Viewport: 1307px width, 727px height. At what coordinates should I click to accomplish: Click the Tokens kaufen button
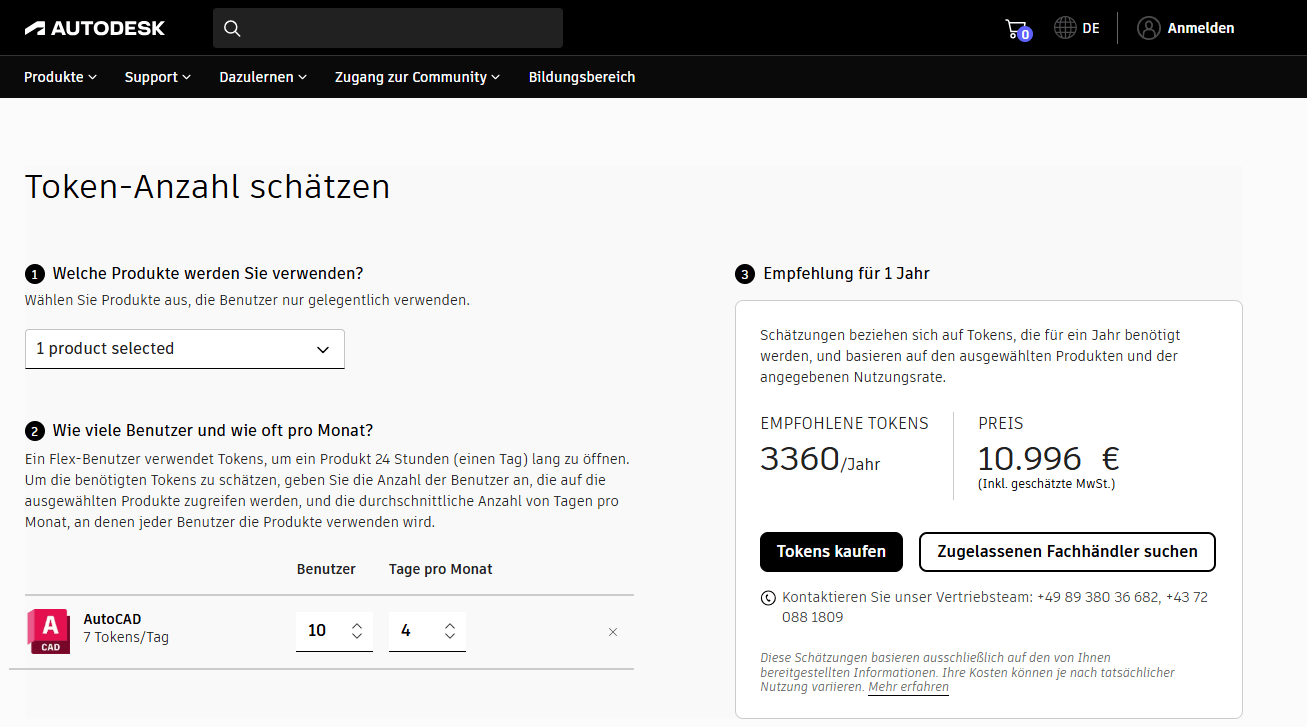click(x=831, y=551)
